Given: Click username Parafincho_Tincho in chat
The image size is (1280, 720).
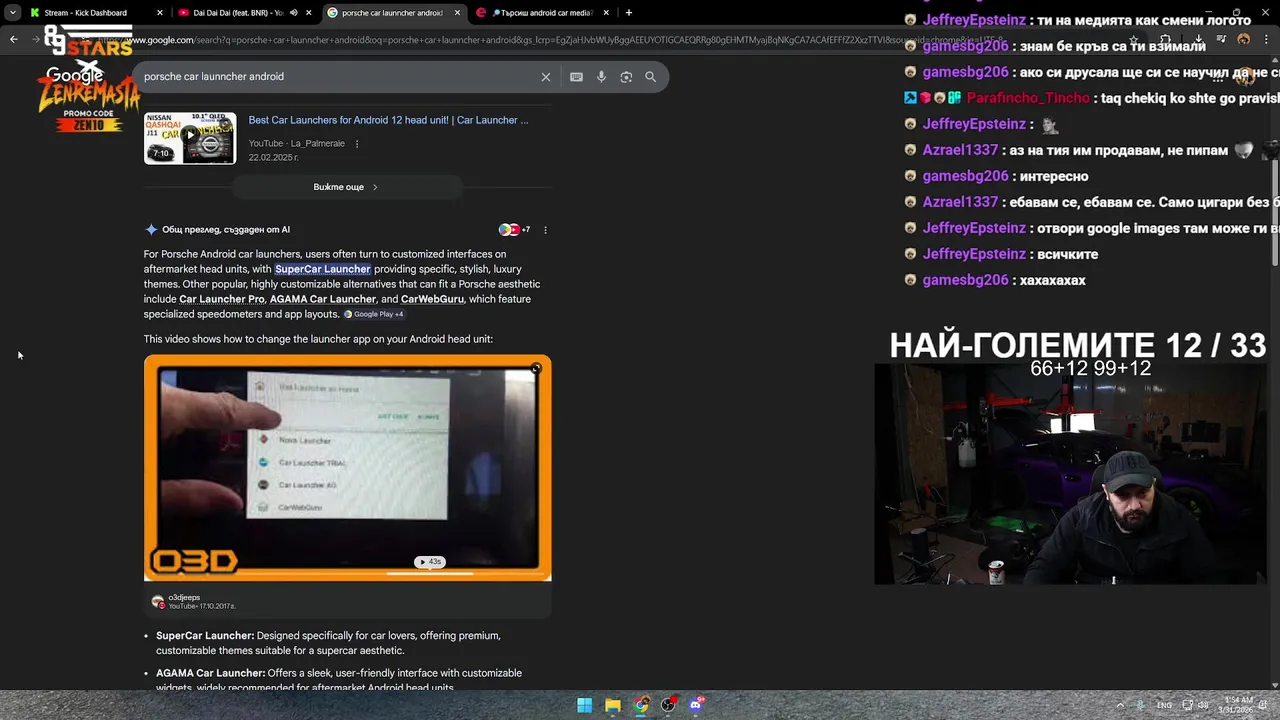Looking at the screenshot, I should (x=1026, y=98).
